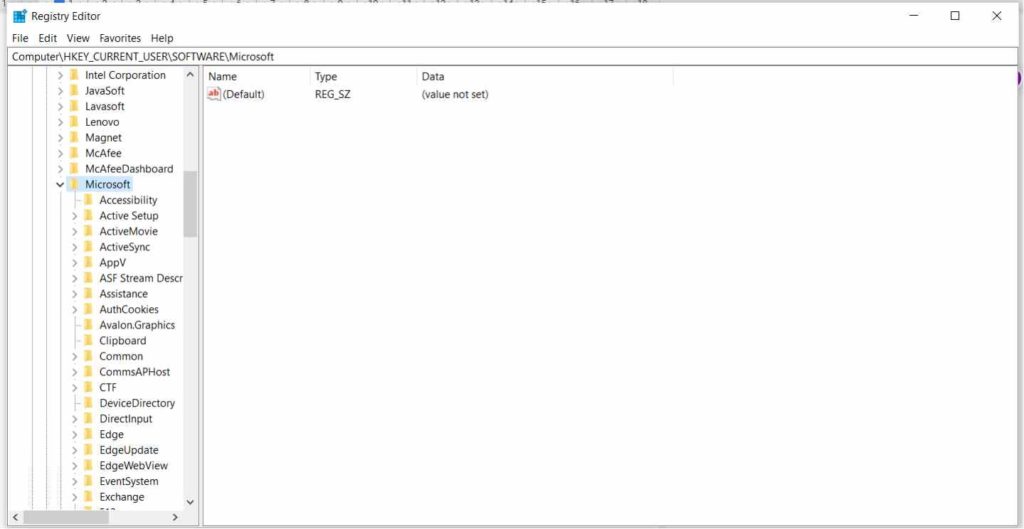Click the Assistance folder icon

(x=88, y=294)
